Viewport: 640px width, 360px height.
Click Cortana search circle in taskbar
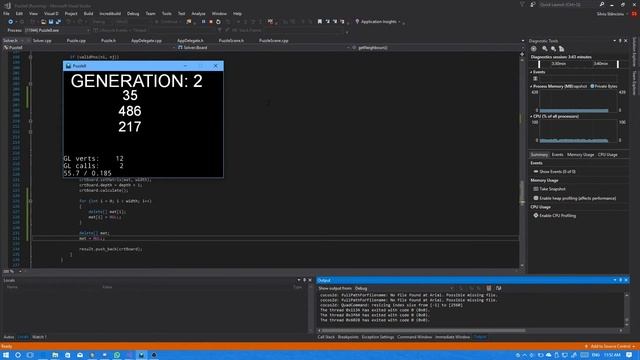tap(18, 355)
